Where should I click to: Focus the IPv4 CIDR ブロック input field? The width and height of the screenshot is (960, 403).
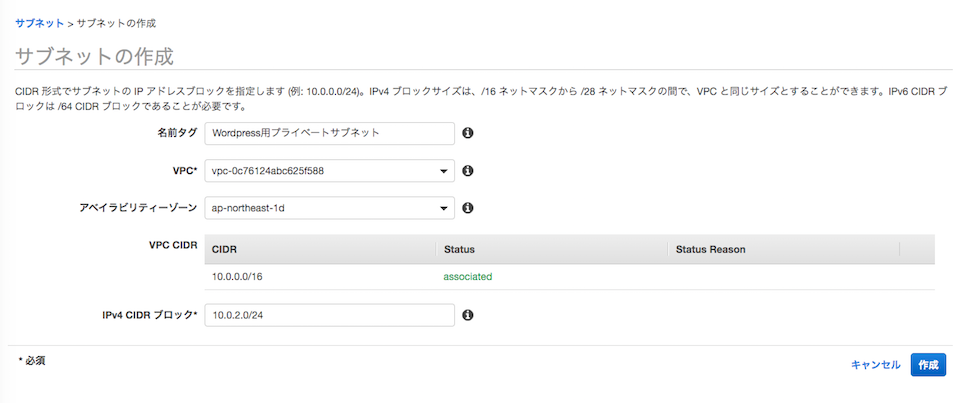(x=329, y=315)
